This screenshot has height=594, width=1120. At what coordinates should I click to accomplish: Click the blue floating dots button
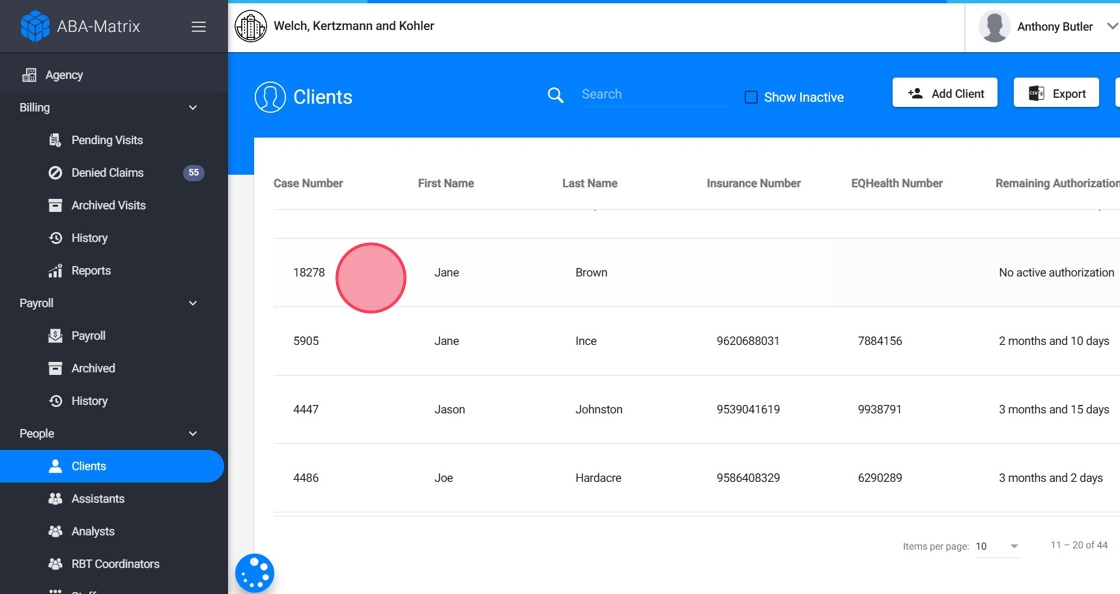tap(255, 573)
